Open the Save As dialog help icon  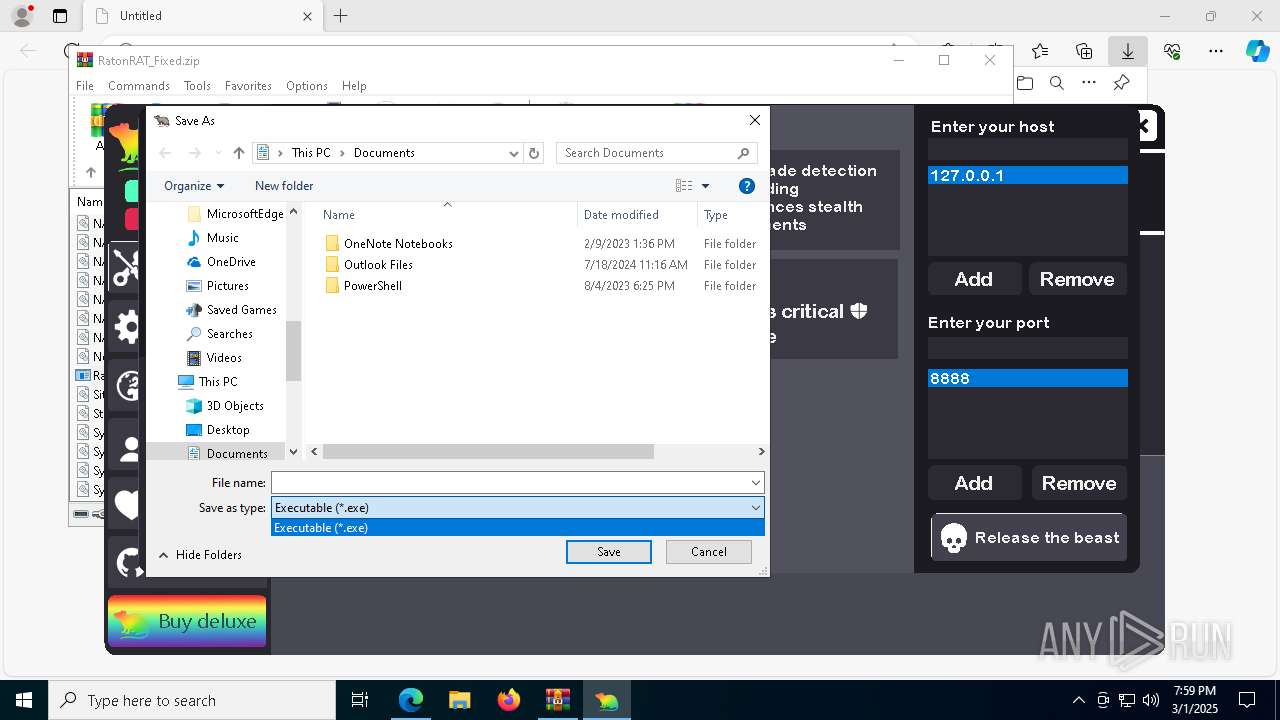click(746, 186)
